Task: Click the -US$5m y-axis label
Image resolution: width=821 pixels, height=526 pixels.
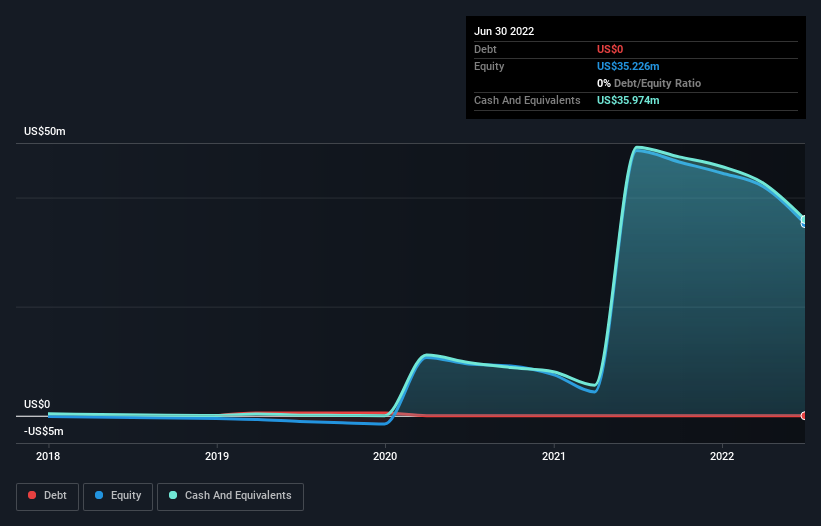Action: pos(43,431)
